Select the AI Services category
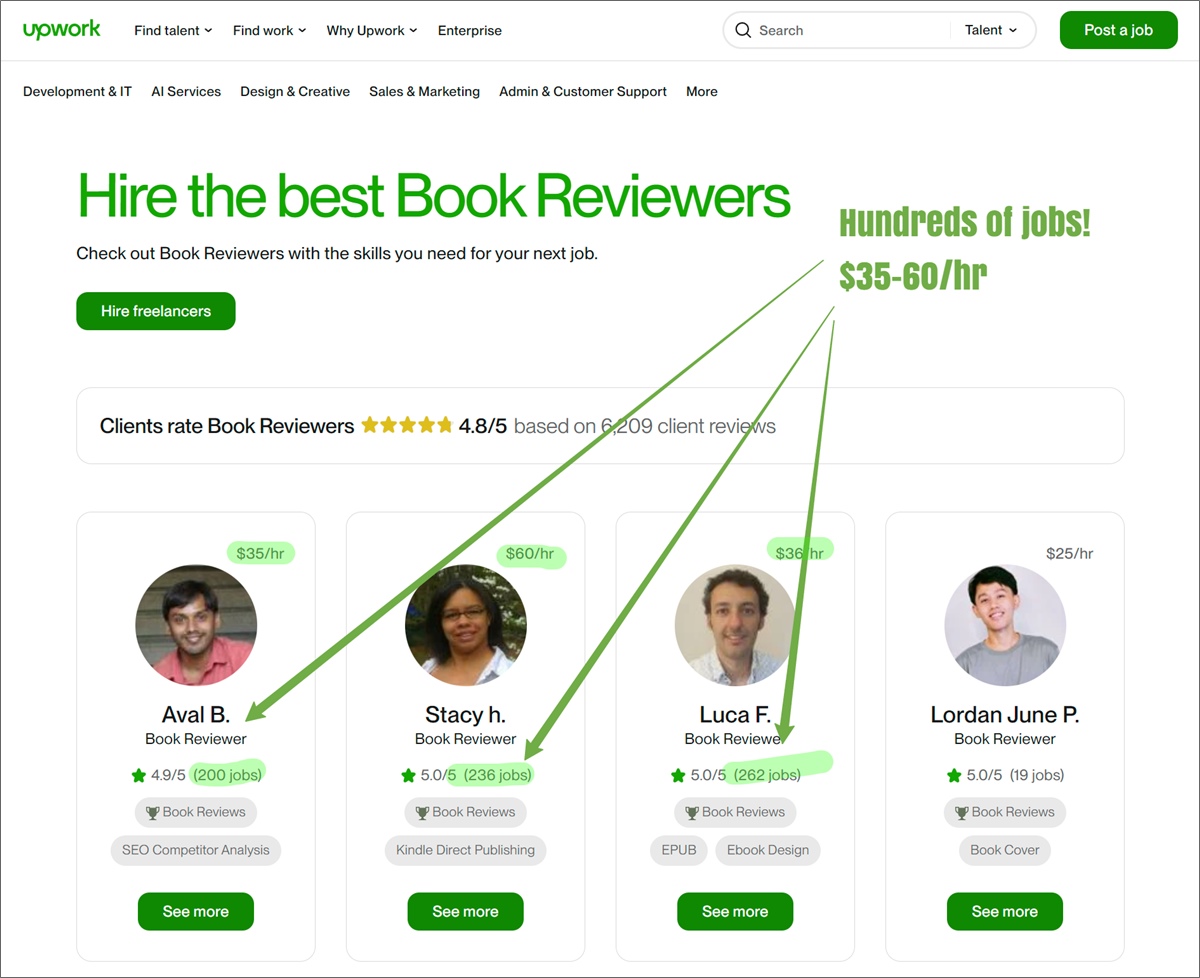 [186, 91]
